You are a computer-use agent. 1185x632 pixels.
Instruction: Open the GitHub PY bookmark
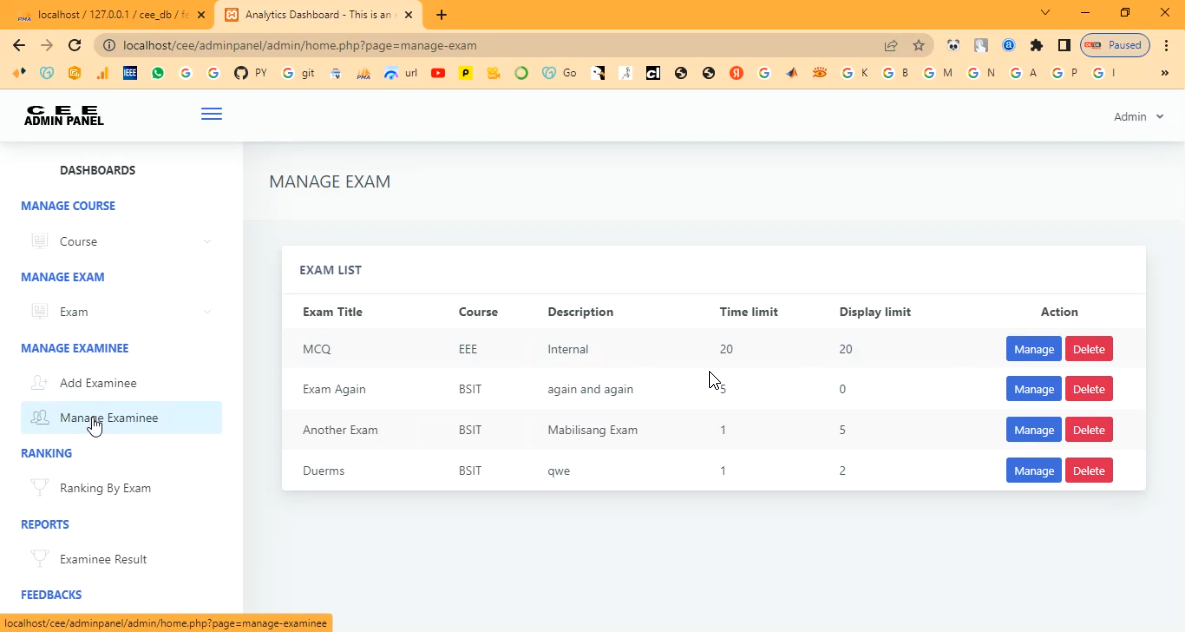pyautogui.click(x=250, y=73)
